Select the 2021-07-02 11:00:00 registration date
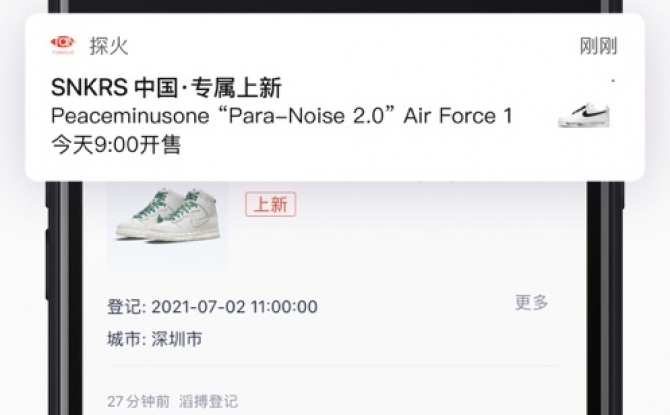 234,307
